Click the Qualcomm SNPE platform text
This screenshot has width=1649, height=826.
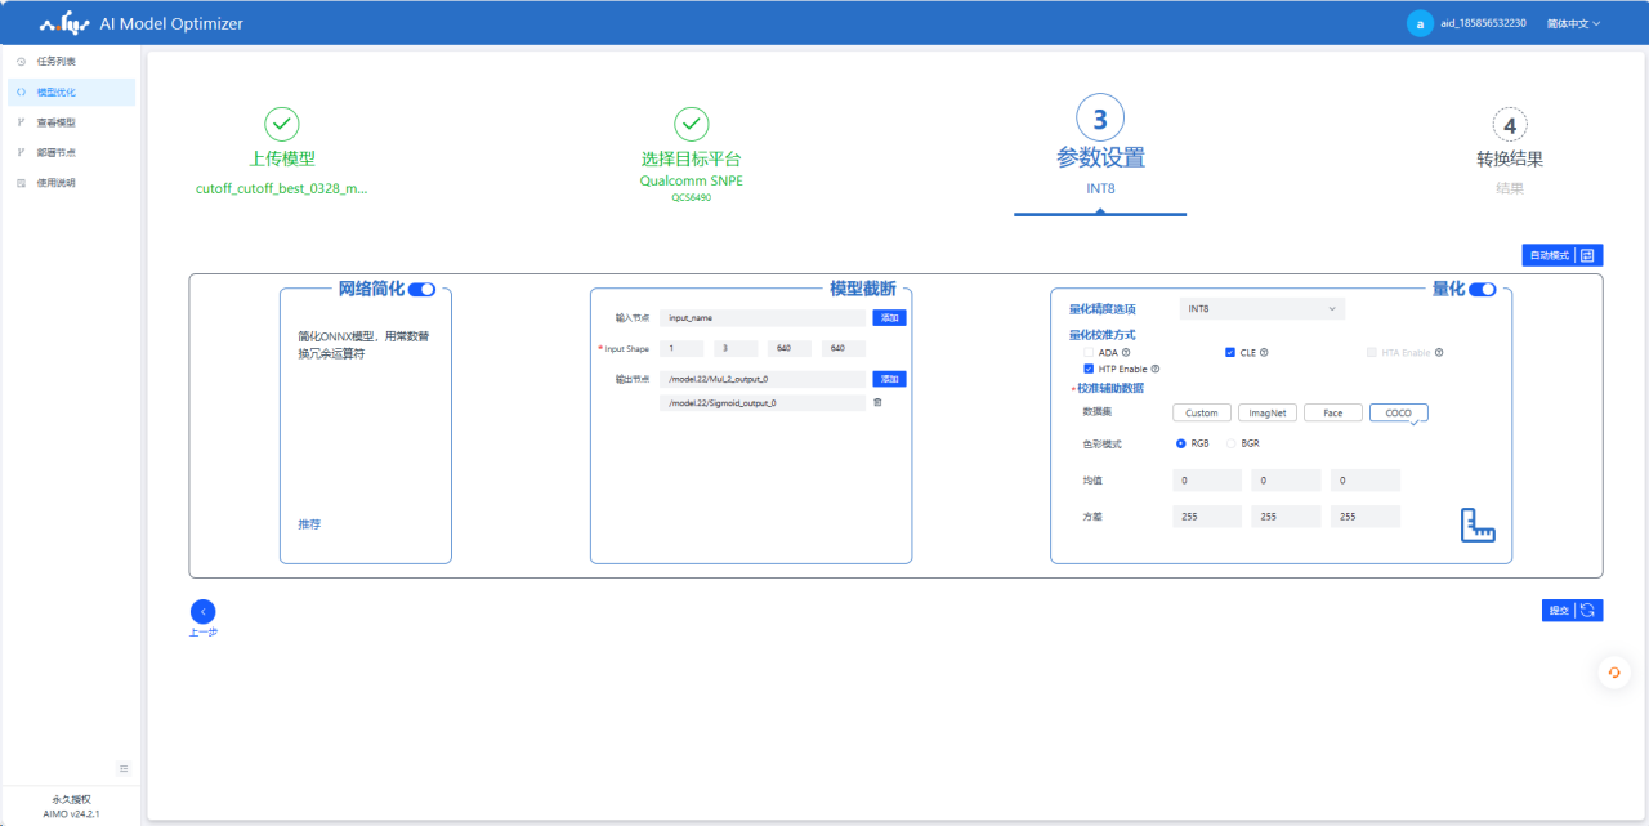691,181
